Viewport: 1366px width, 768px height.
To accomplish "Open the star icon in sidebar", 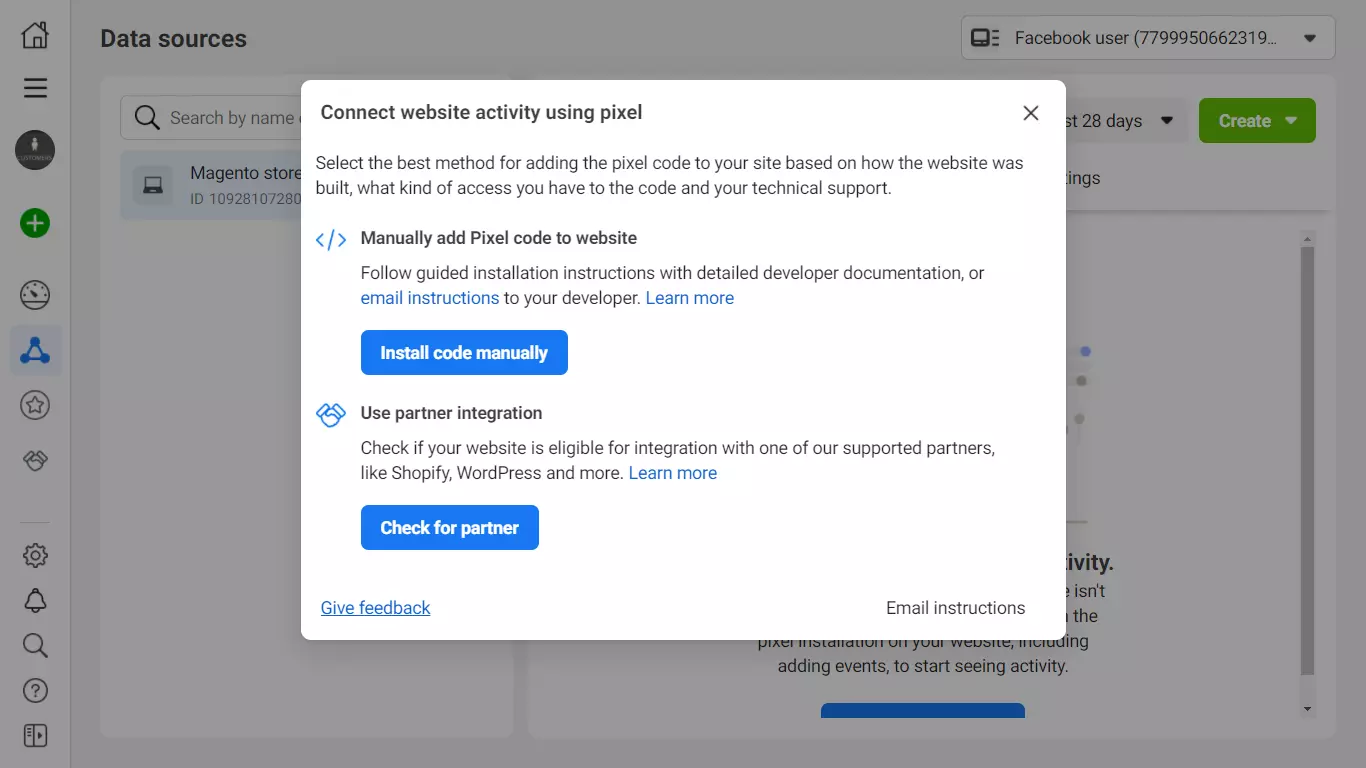I will pos(35,405).
